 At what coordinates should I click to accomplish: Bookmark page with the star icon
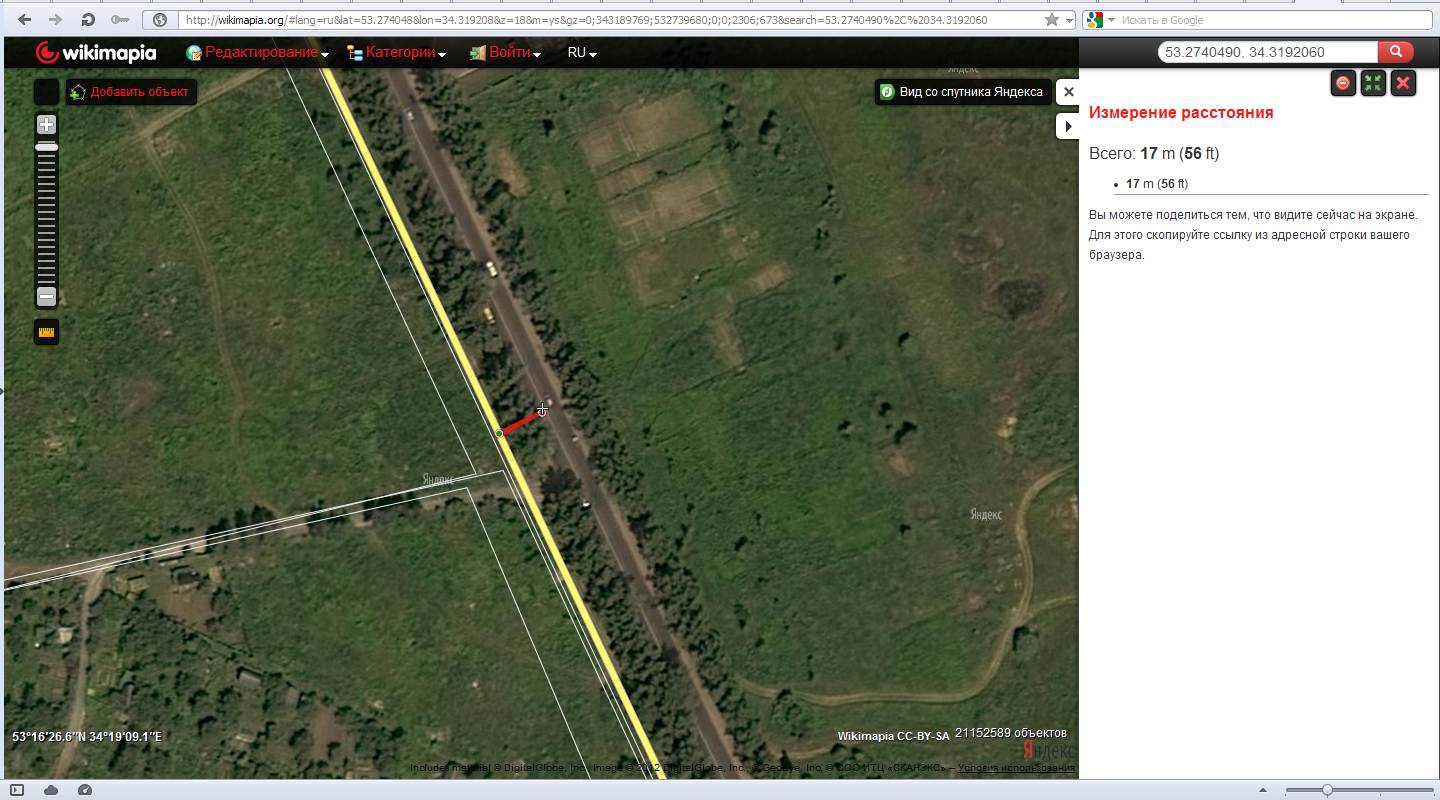(1051, 20)
